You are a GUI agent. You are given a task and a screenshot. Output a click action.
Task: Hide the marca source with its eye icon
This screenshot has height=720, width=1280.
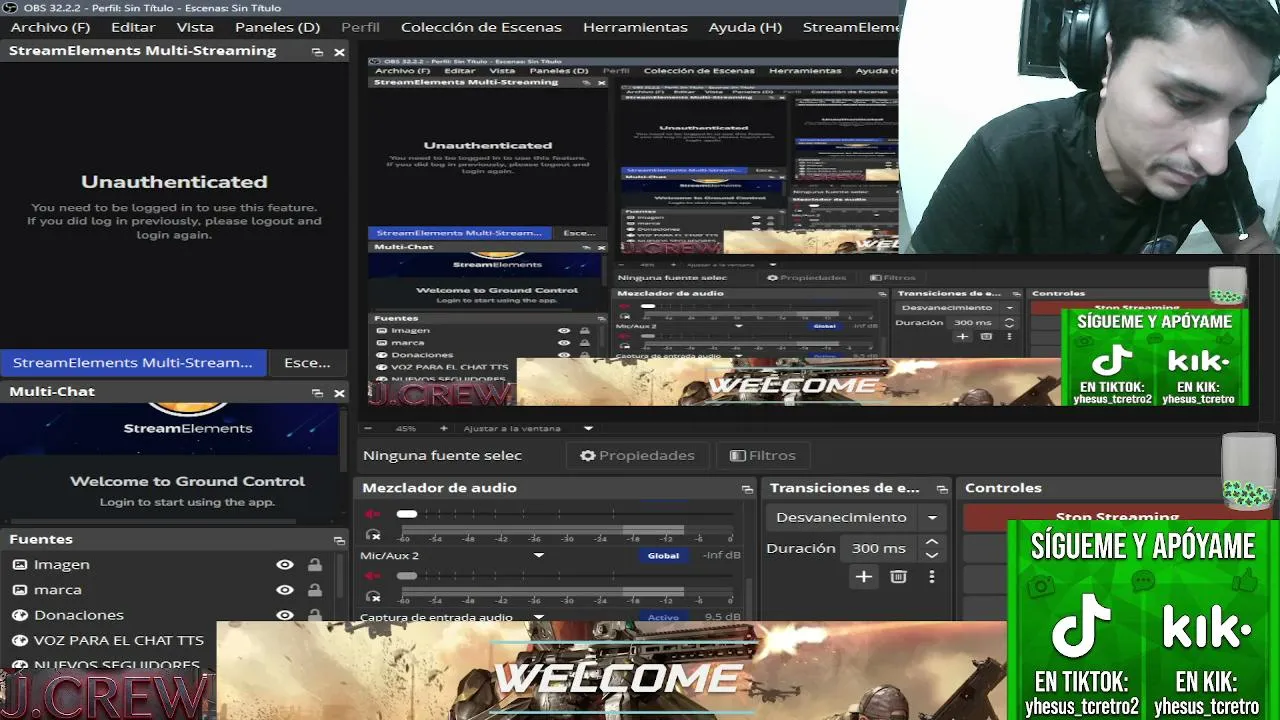pyautogui.click(x=285, y=590)
